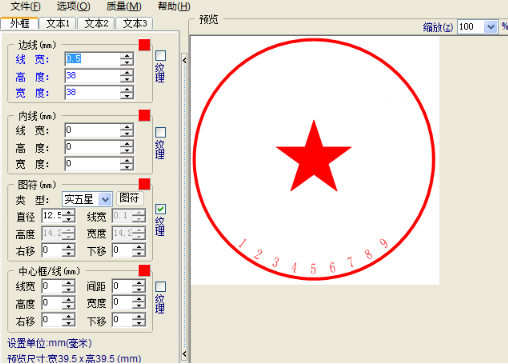Click the 设置单位:mm(毫米) text
The image size is (508, 364).
pos(49,343)
